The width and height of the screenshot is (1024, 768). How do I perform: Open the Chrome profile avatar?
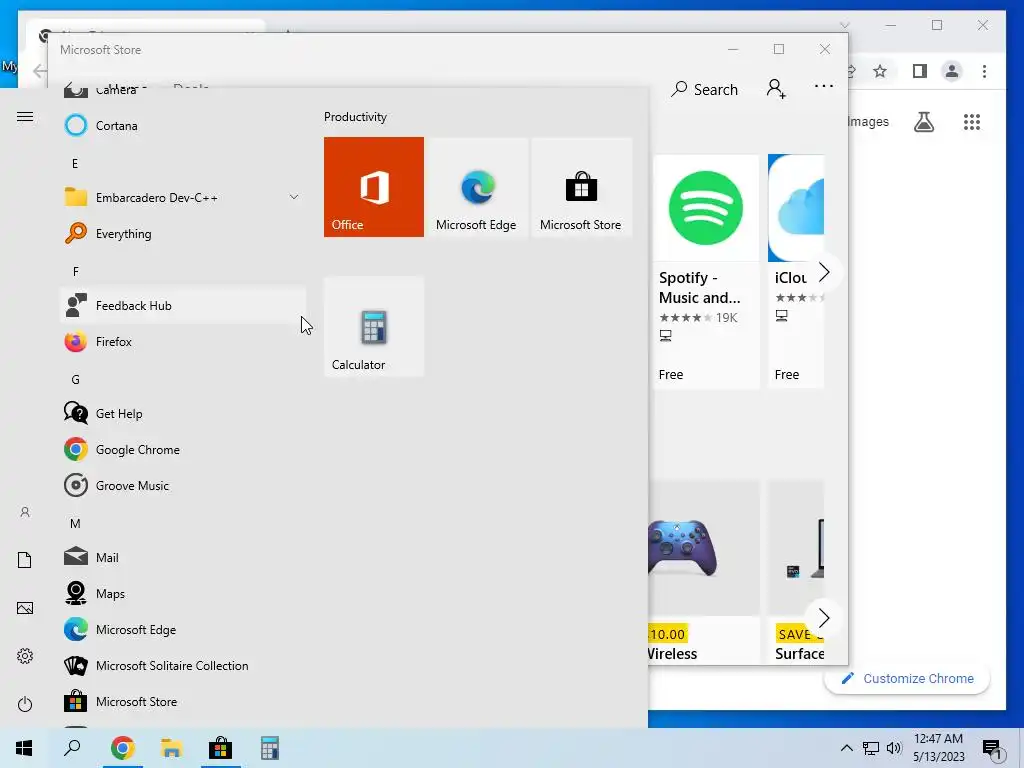pyautogui.click(x=952, y=71)
